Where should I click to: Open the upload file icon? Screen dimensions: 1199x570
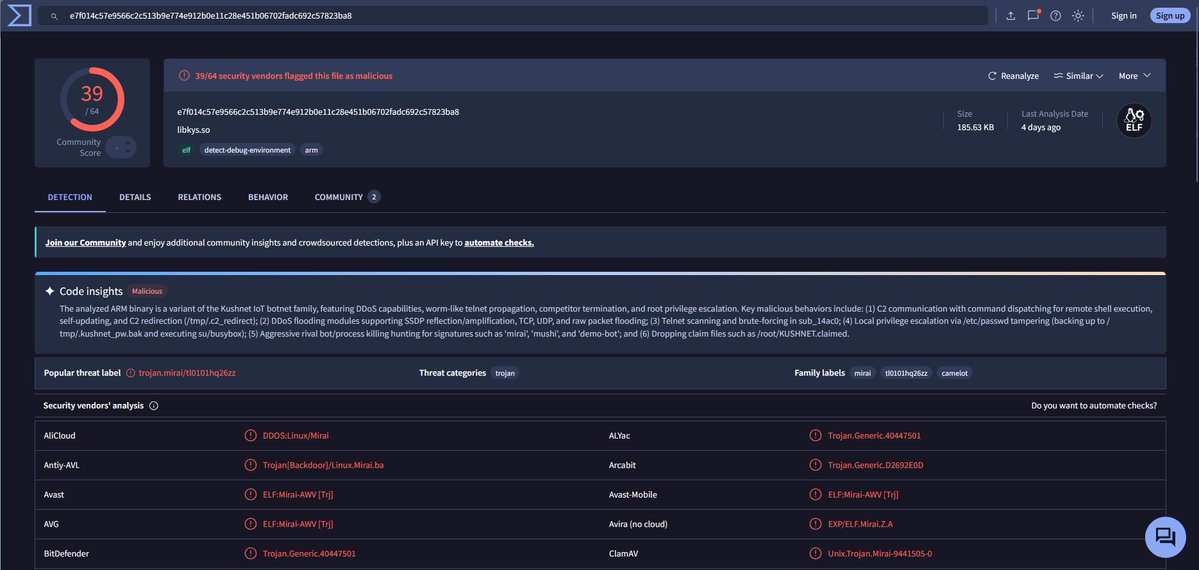click(1010, 15)
